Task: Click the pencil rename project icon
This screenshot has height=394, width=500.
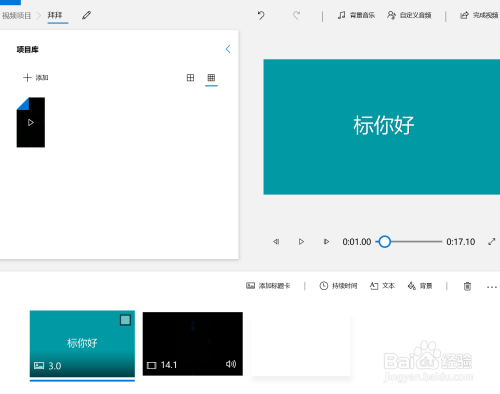Action: click(x=86, y=15)
